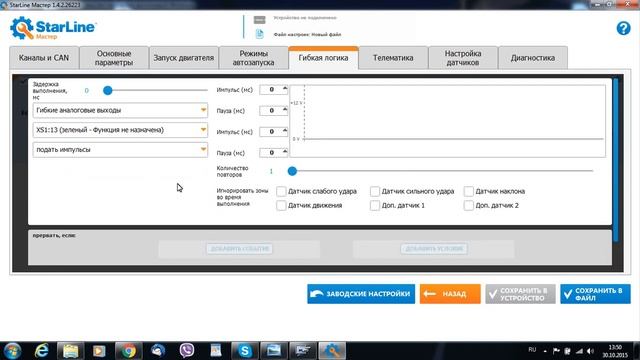Launch Internet Explorer from taskbar

[42, 351]
